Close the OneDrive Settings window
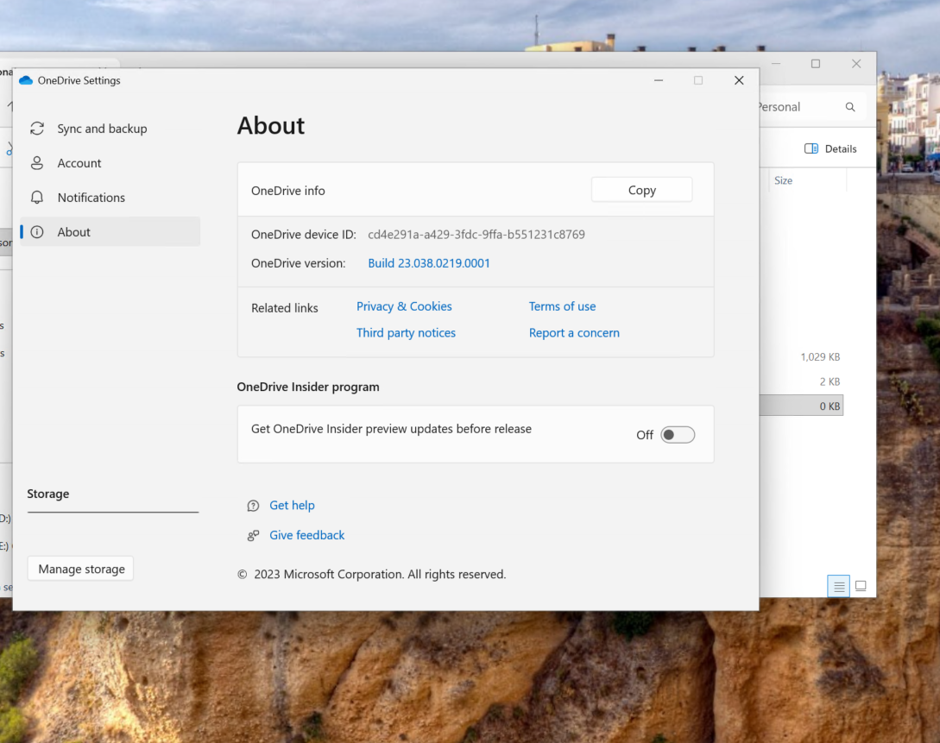This screenshot has height=743, width=940. [739, 80]
